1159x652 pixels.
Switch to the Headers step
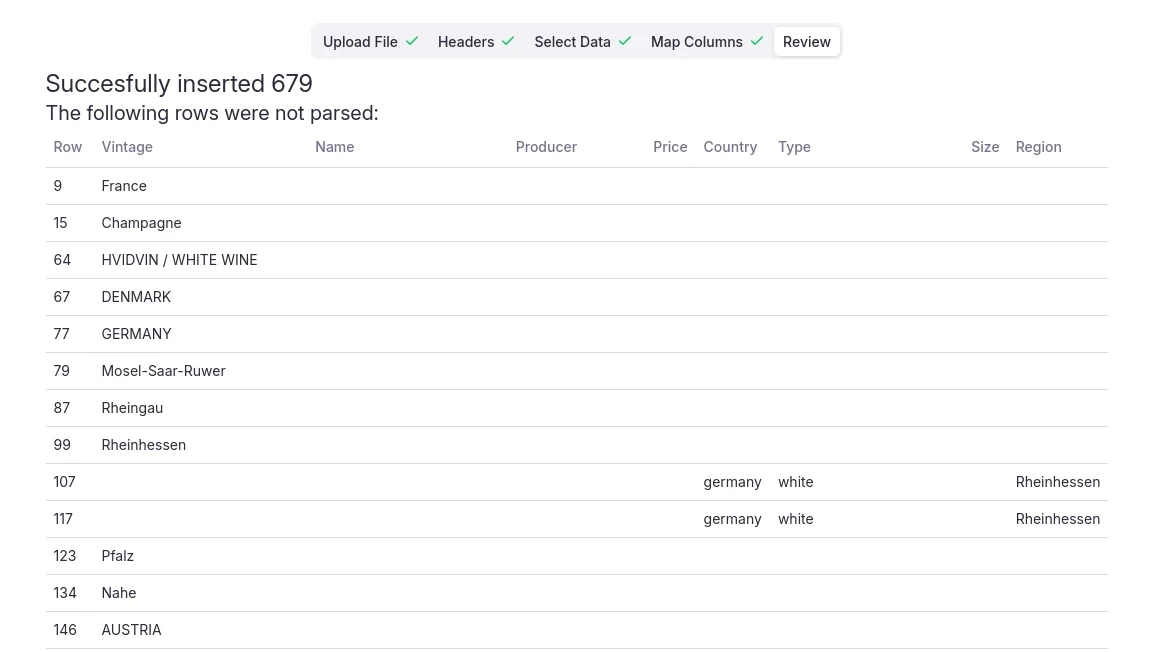(x=466, y=41)
